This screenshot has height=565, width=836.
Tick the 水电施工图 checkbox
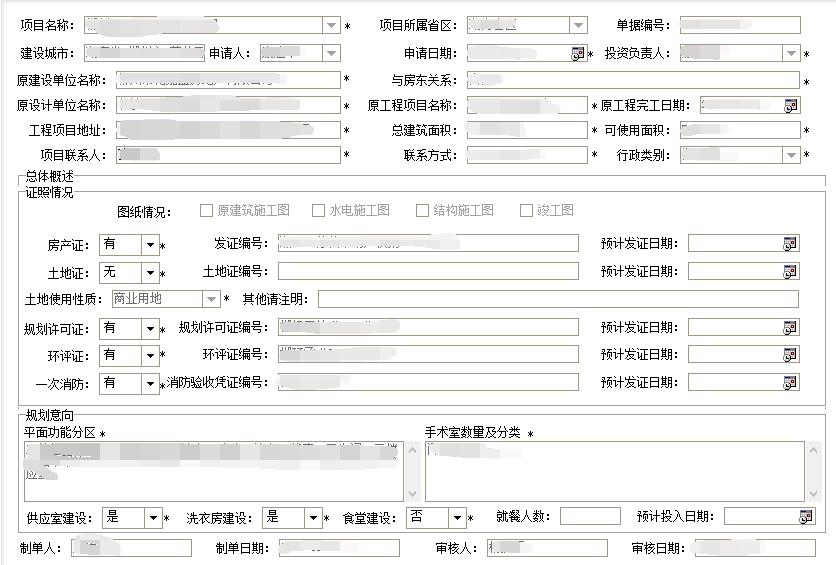click(x=320, y=211)
